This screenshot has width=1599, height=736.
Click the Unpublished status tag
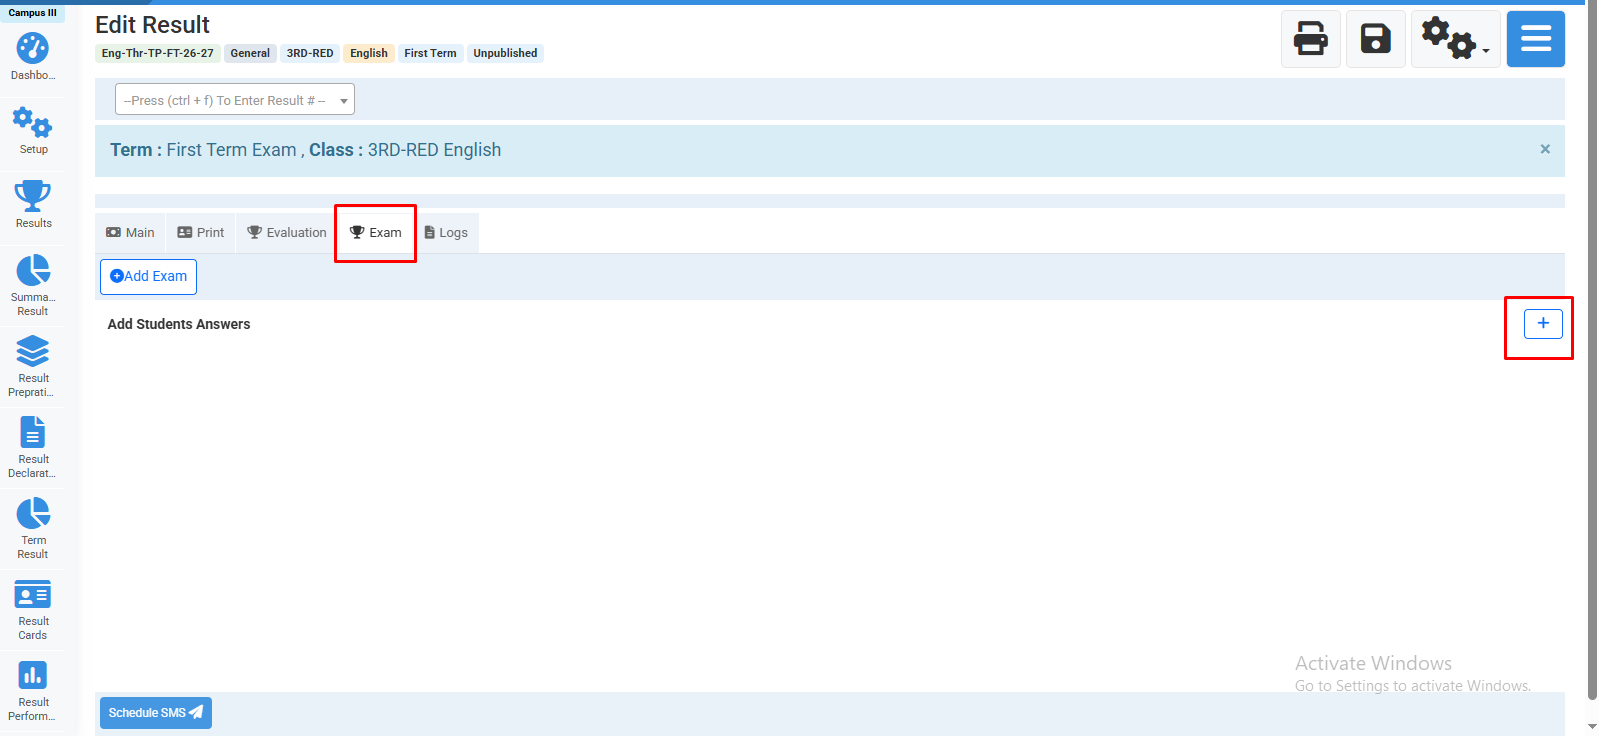505,53
